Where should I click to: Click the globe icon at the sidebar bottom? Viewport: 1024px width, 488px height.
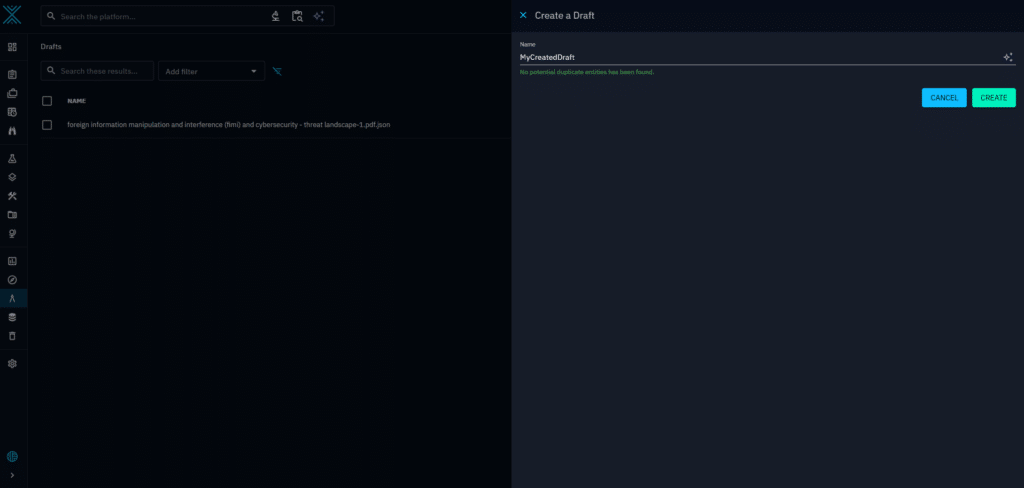click(x=13, y=456)
